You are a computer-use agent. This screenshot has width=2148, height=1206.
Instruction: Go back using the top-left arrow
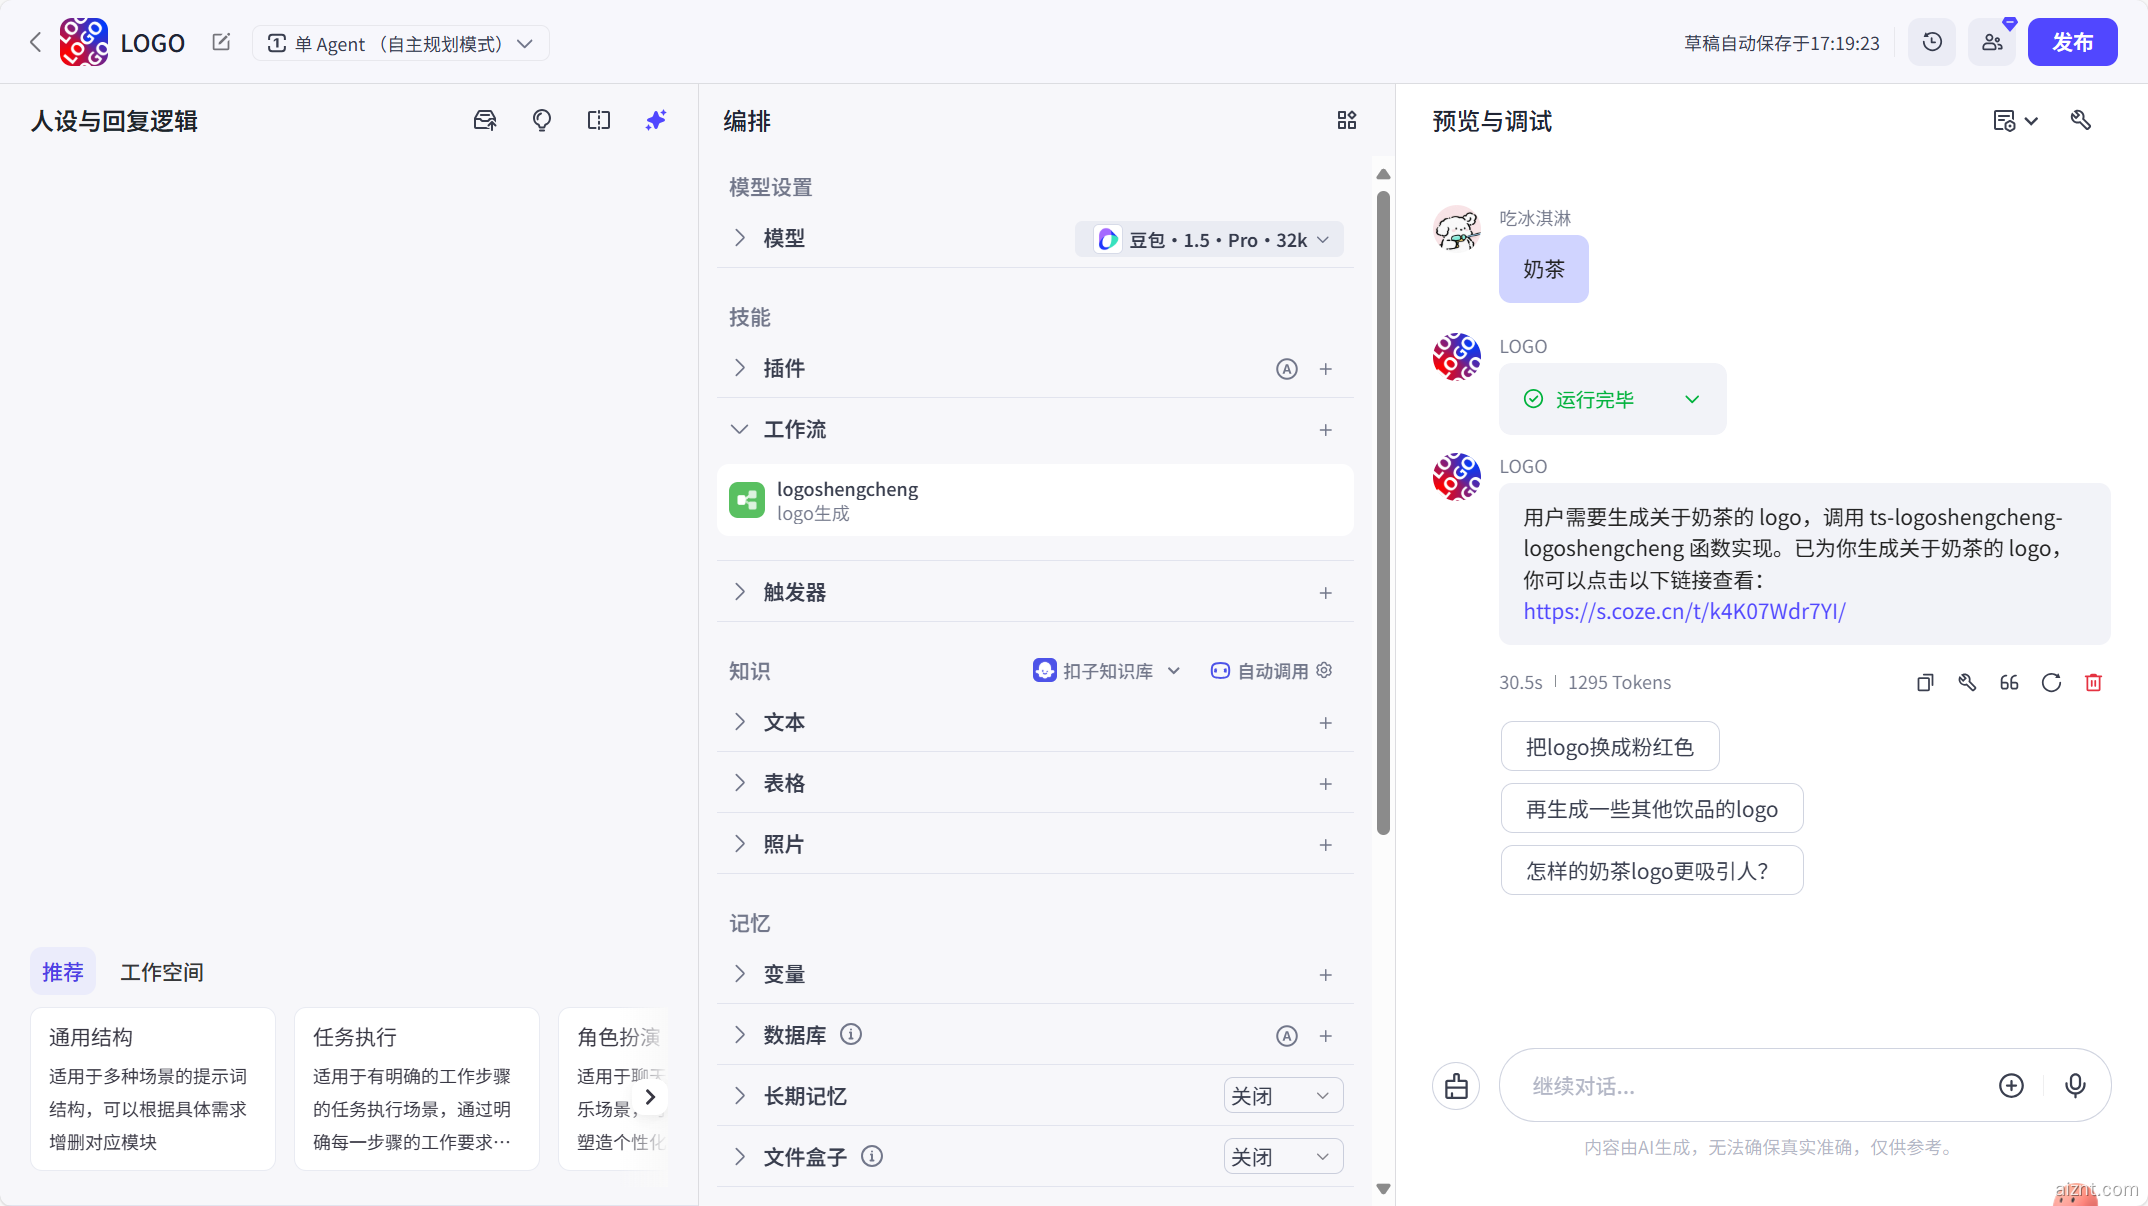(x=35, y=42)
